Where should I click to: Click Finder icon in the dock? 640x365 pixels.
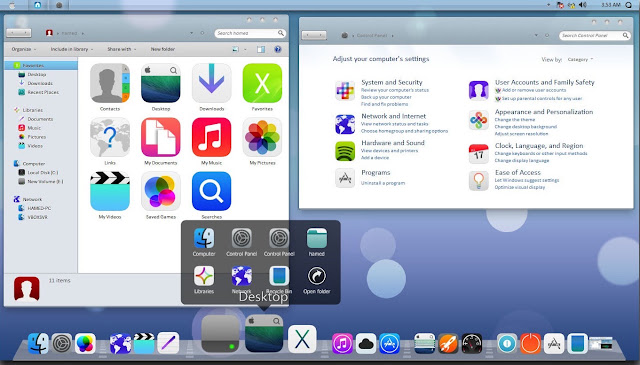pyautogui.click(x=38, y=343)
